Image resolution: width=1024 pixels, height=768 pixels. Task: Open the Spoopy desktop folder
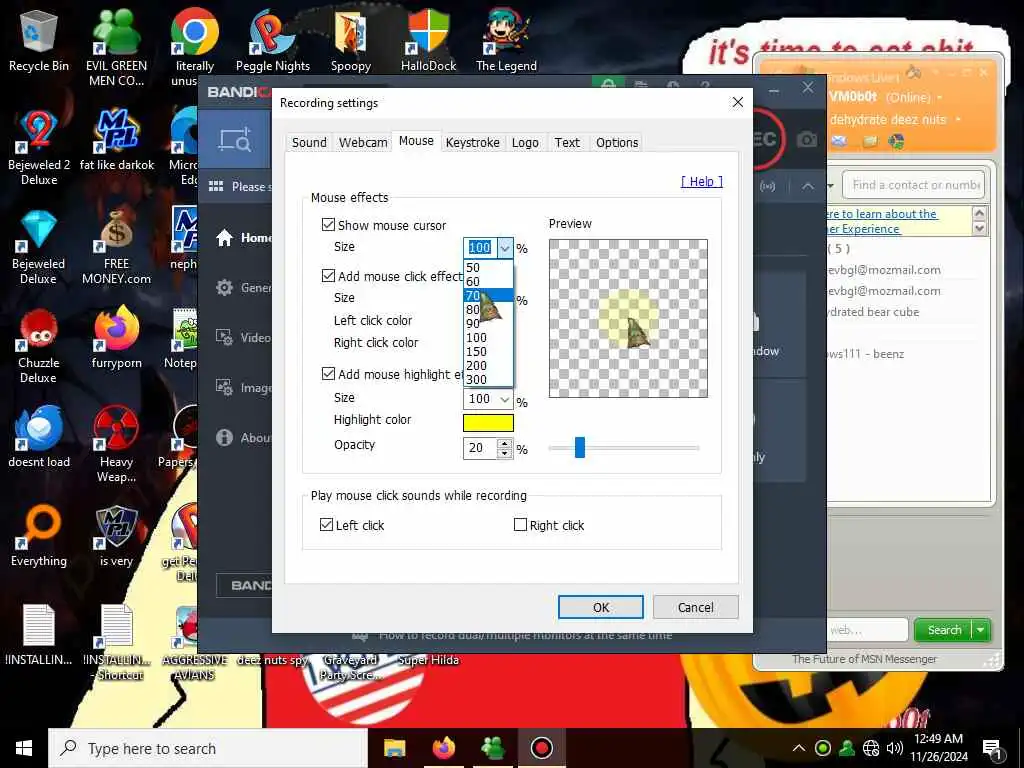[x=351, y=39]
